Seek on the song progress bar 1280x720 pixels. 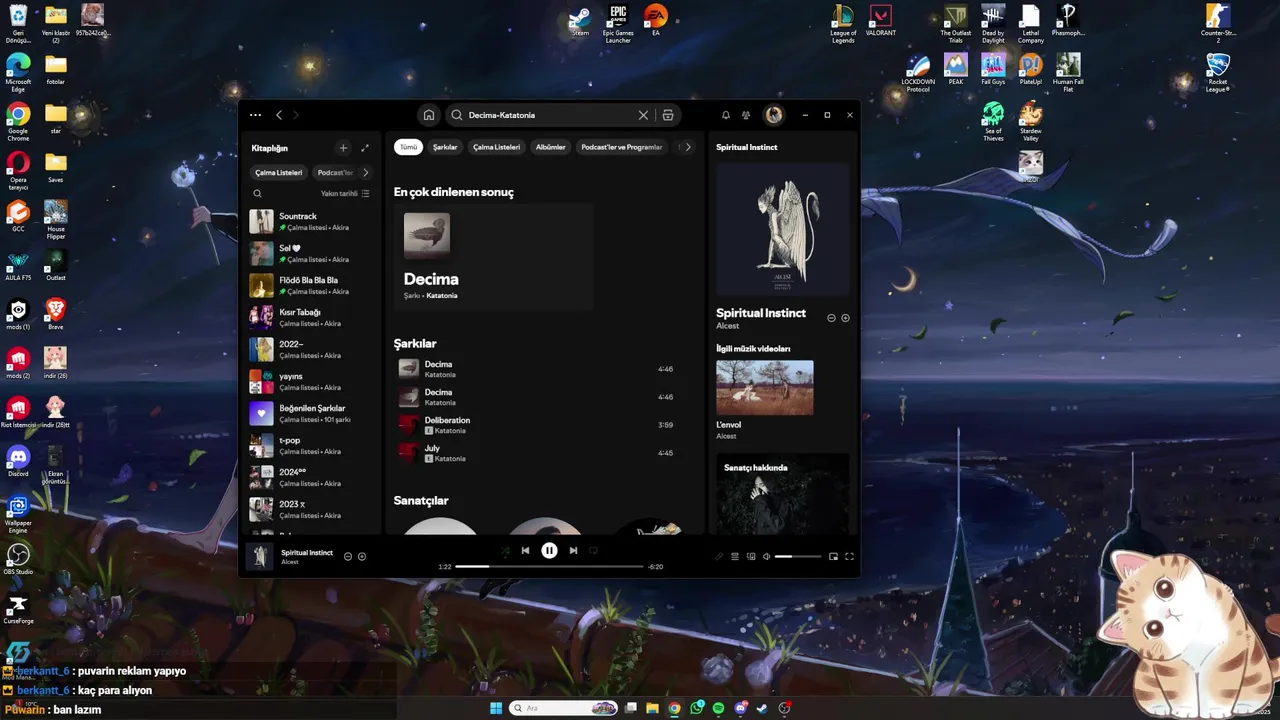pyautogui.click(x=549, y=566)
